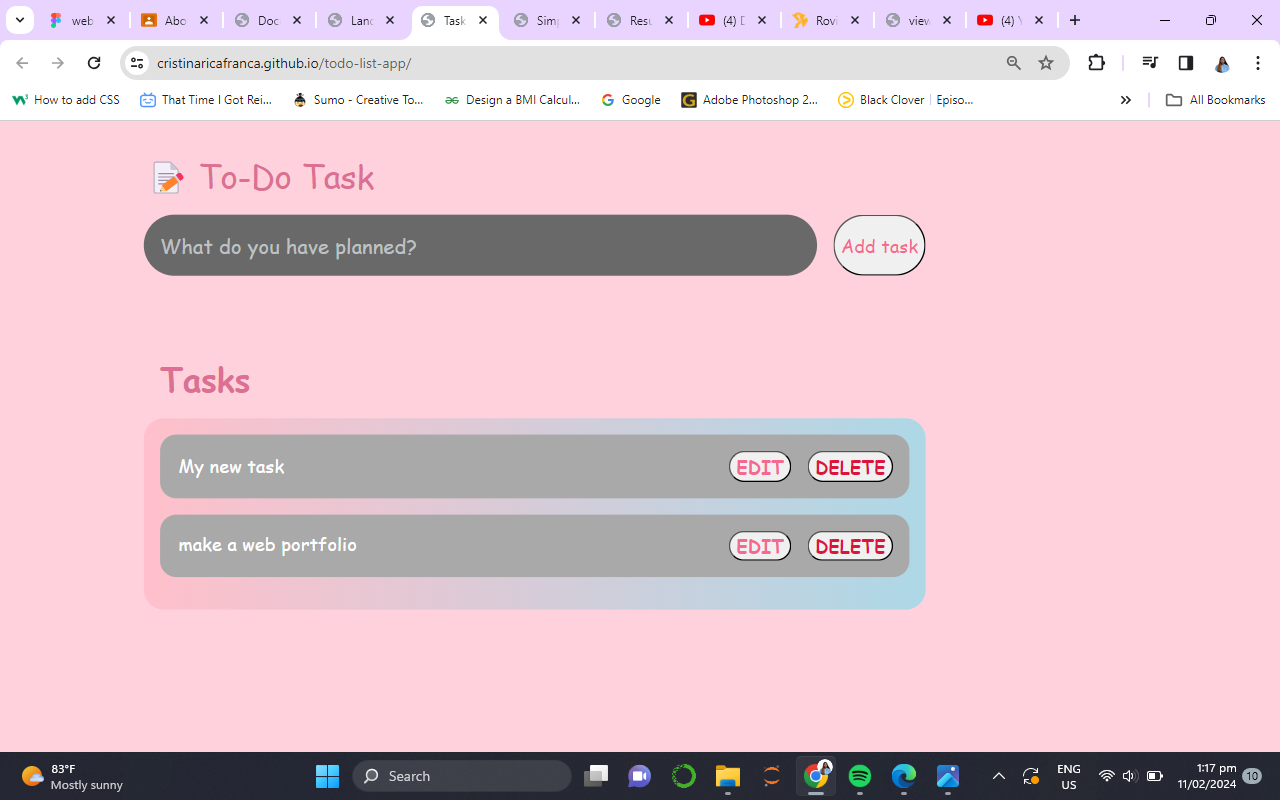The width and height of the screenshot is (1280, 800).
Task: Open a new browser tab
Action: [1075, 20]
